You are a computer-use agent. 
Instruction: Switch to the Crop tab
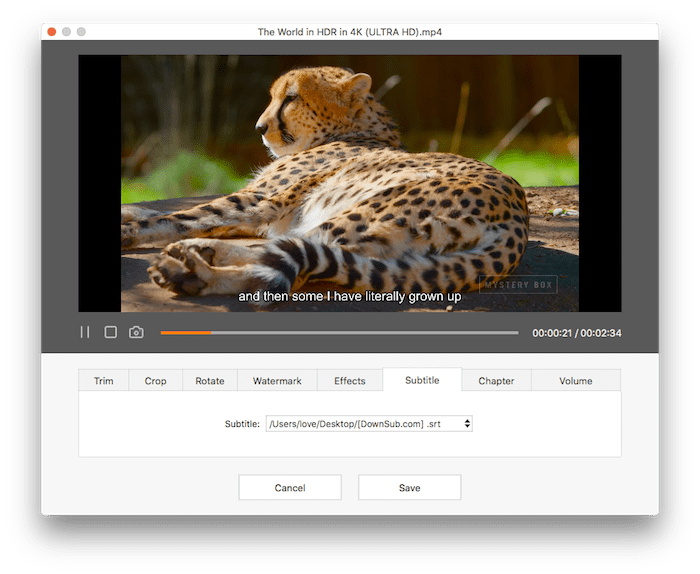point(155,381)
